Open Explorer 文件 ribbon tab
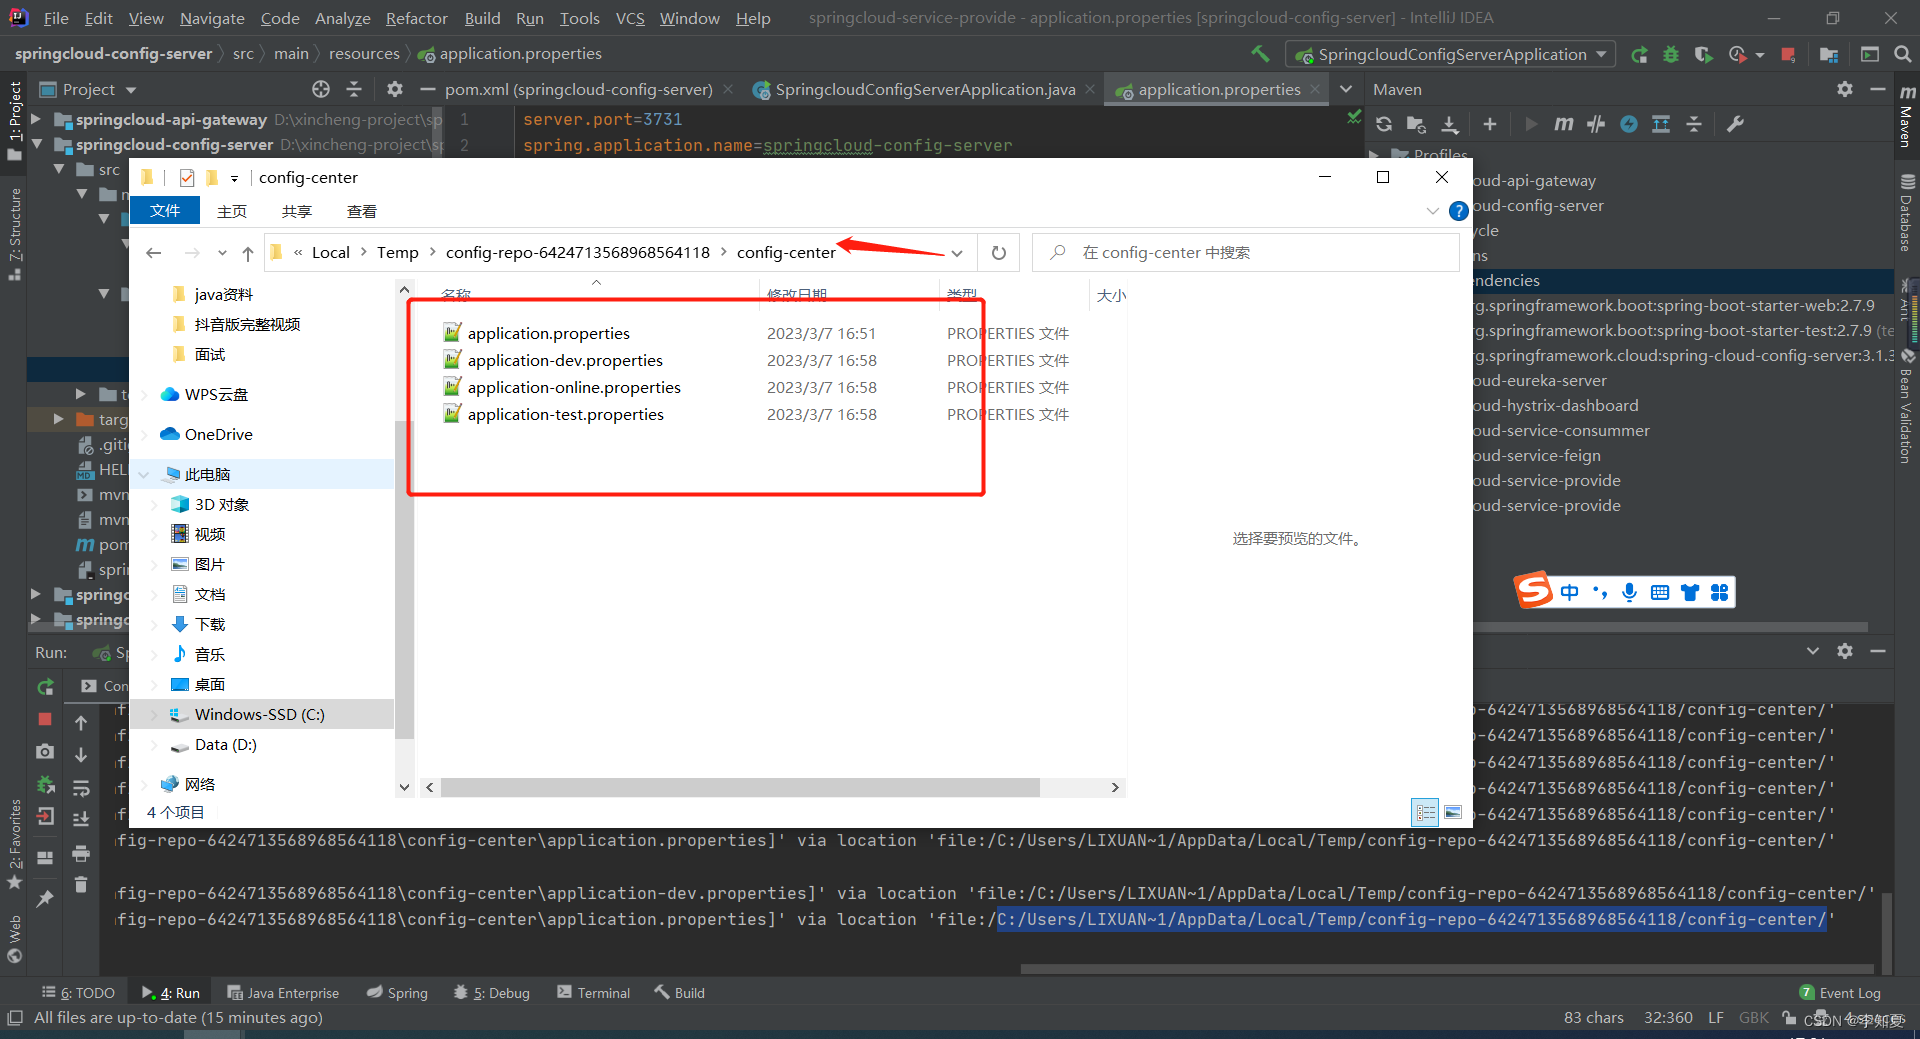1920x1039 pixels. (165, 211)
